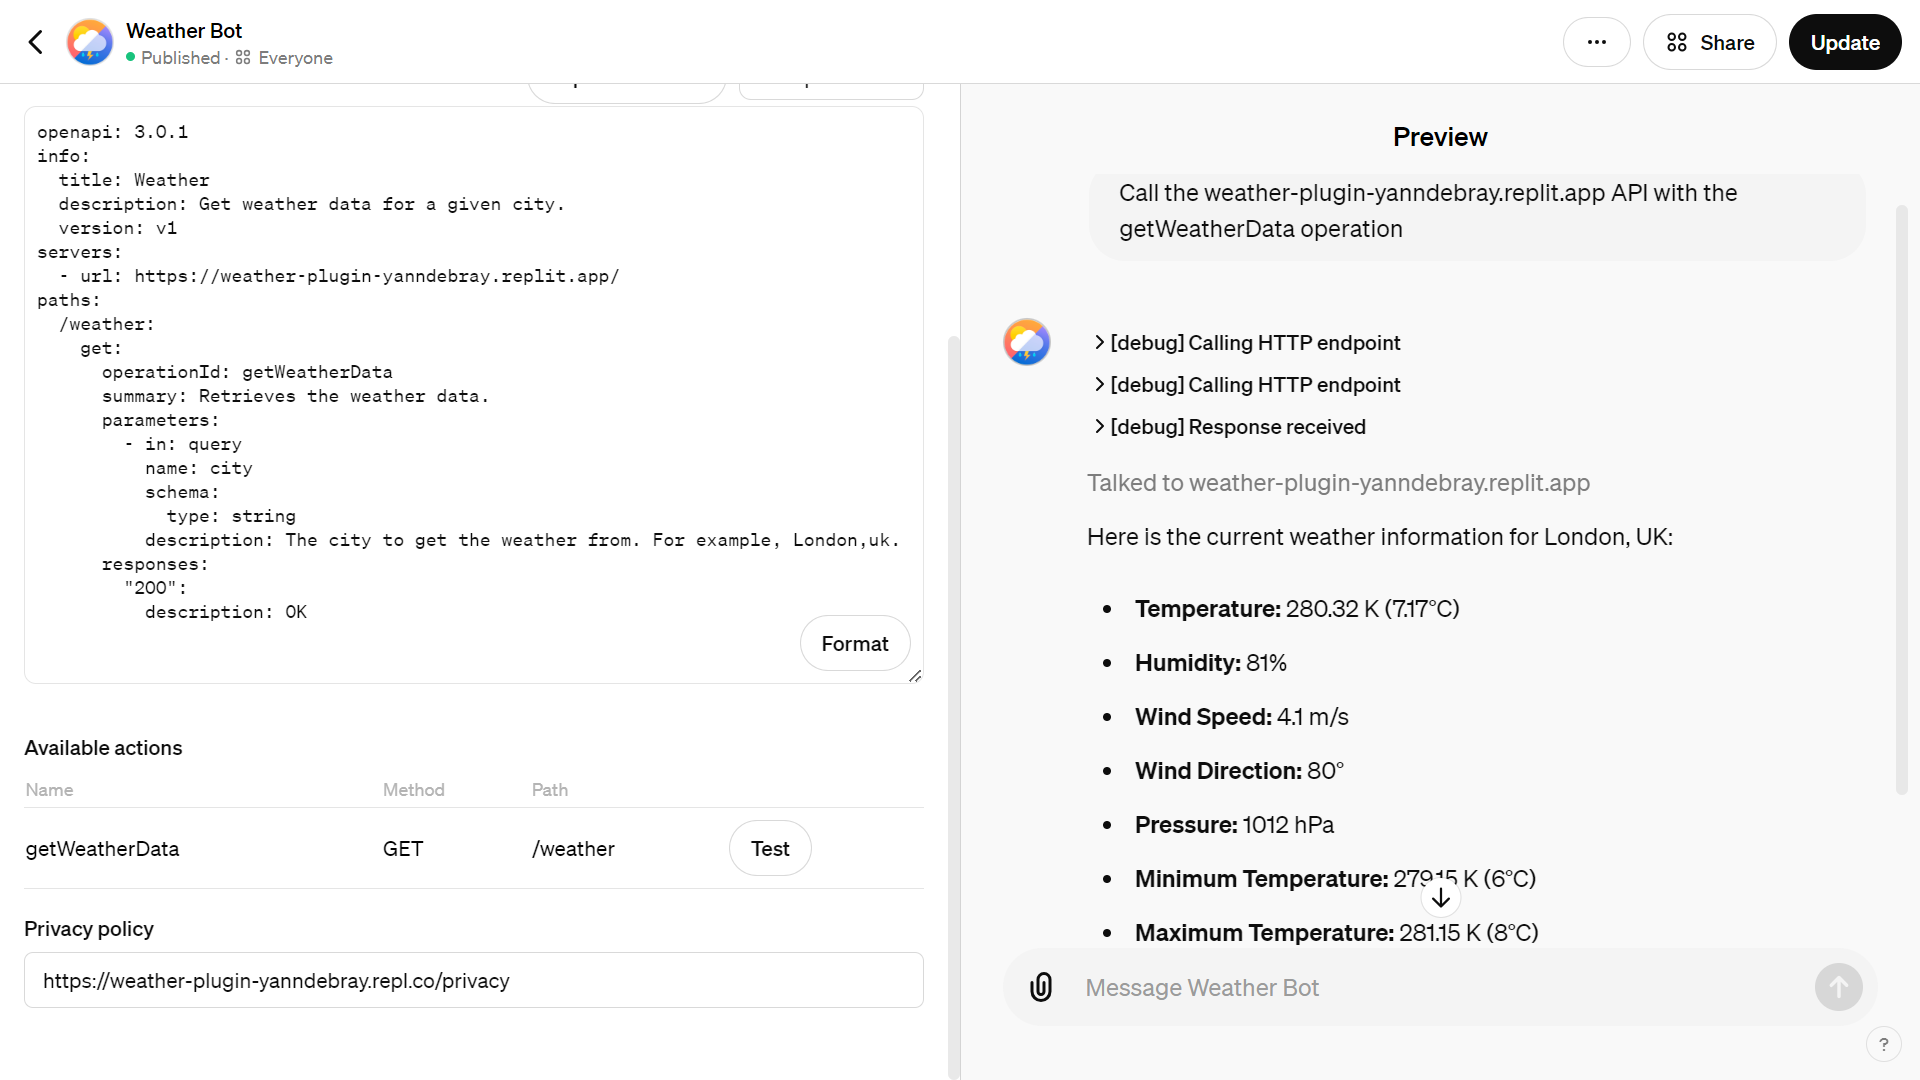The image size is (1920, 1080).
Task: Click the Message Weather Bot input
Action: tap(1440, 987)
